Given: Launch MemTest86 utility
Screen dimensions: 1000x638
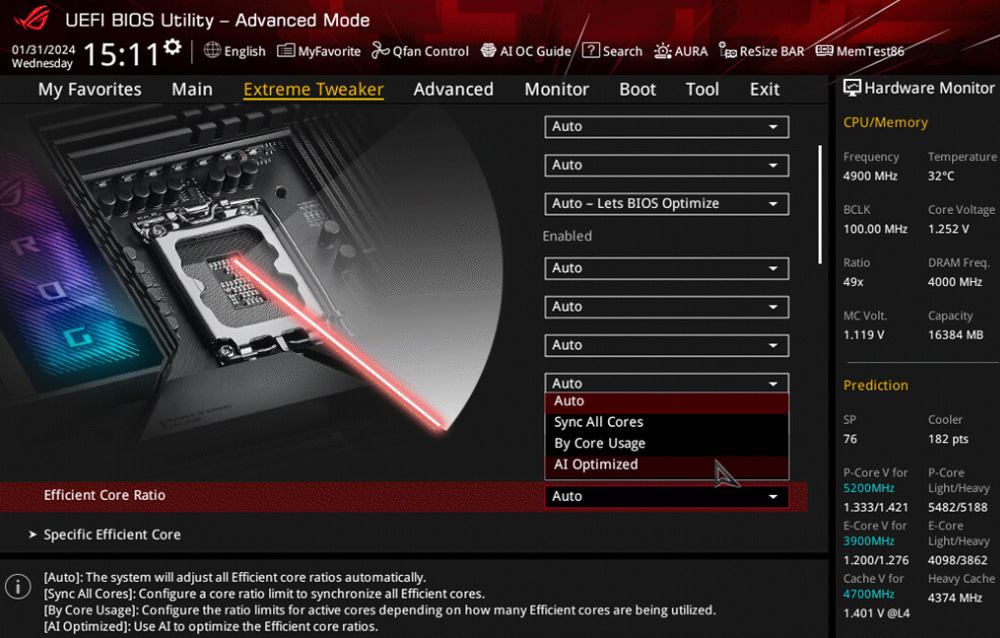Looking at the screenshot, I should click(x=860, y=51).
